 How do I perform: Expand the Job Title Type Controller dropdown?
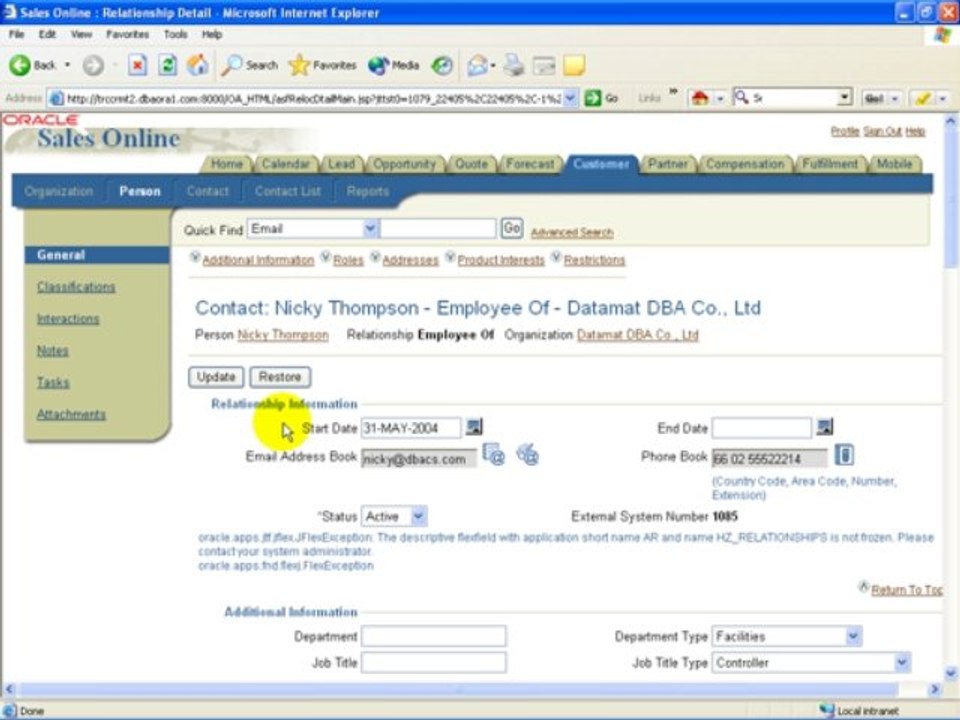point(902,662)
